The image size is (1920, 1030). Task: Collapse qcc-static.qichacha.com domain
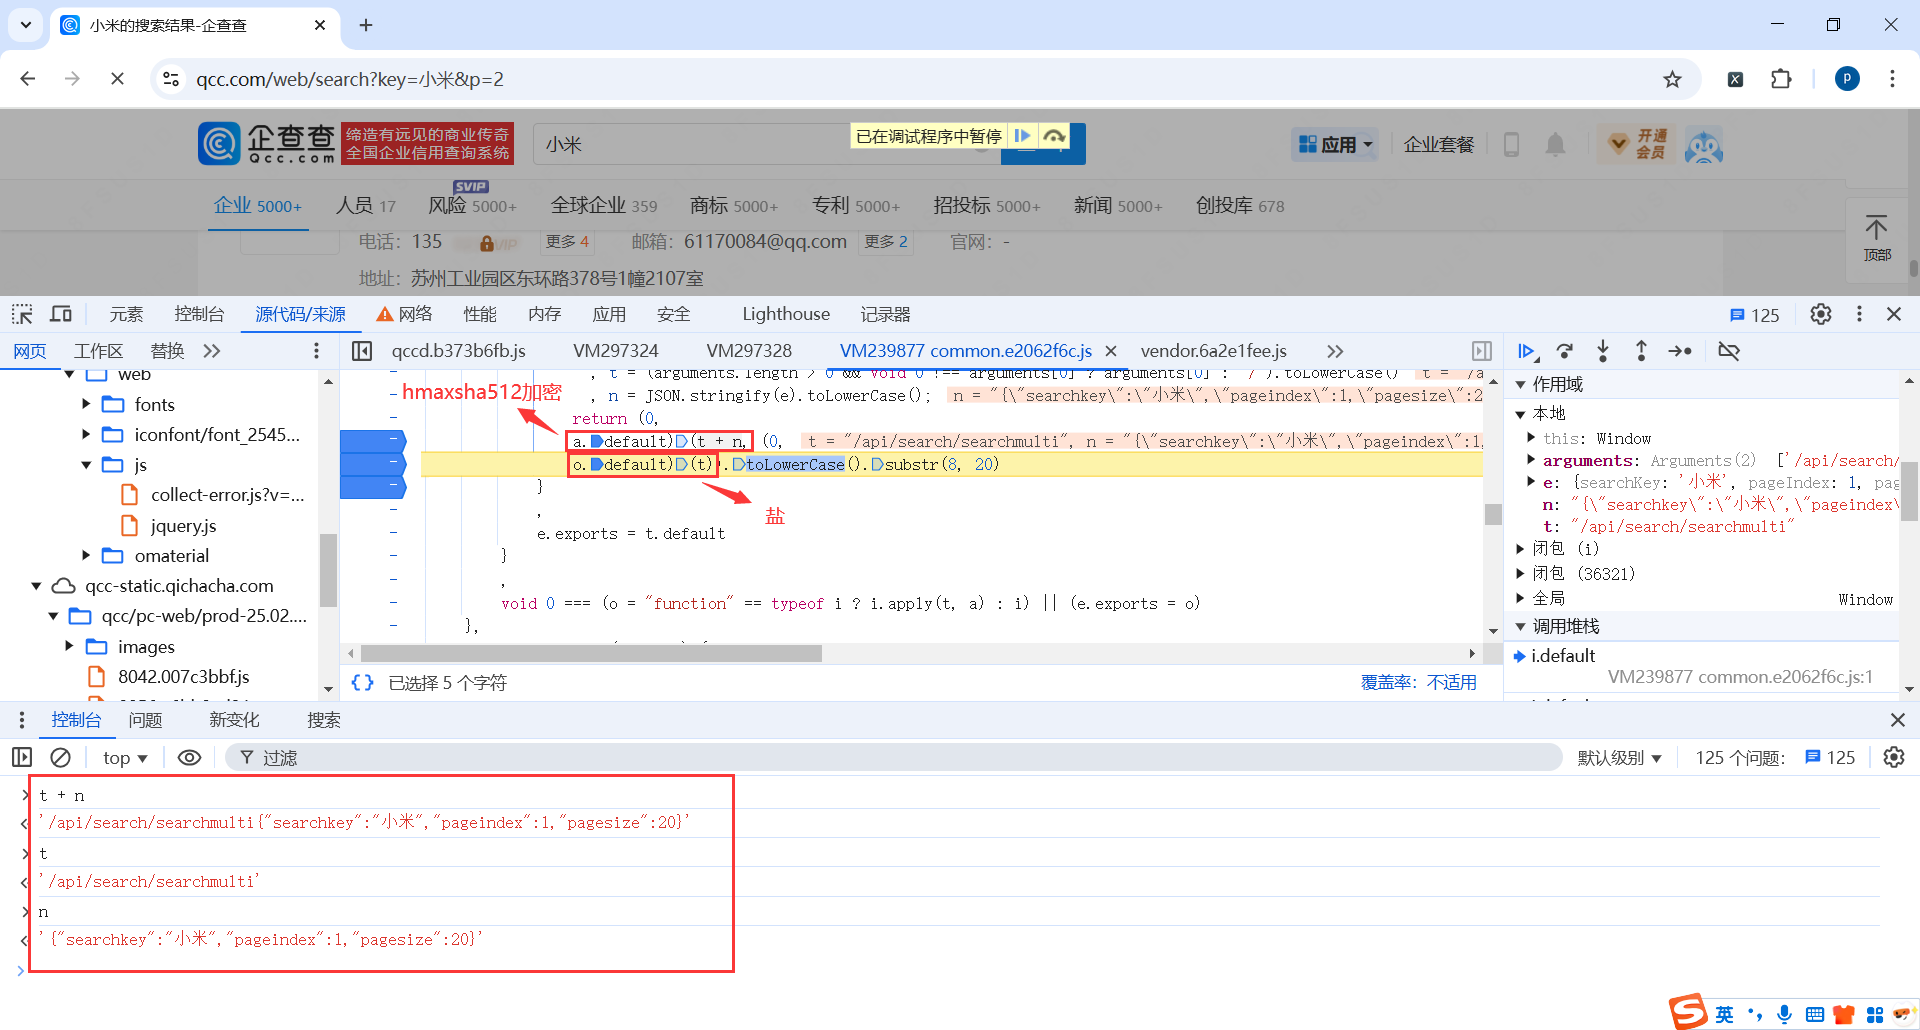pos(36,586)
